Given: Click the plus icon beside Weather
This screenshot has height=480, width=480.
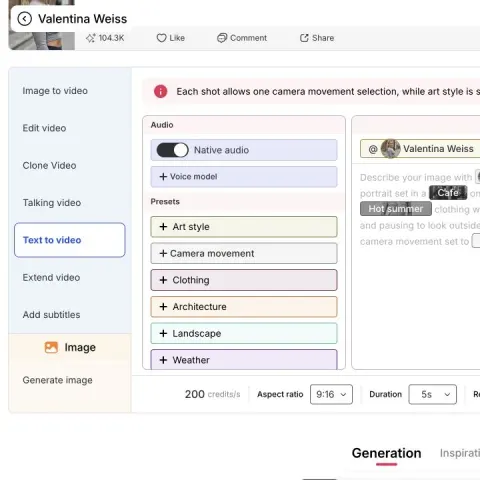Looking at the screenshot, I should [163, 360].
